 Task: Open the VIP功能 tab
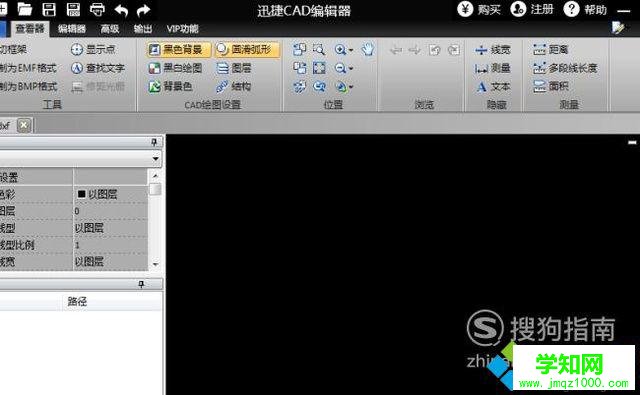coord(182,29)
